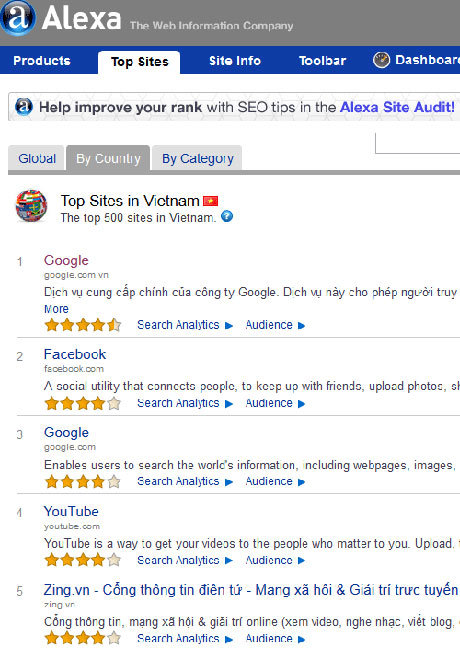The width and height of the screenshot is (460, 648).
Task: Switch to the Global tab
Action: (37, 158)
